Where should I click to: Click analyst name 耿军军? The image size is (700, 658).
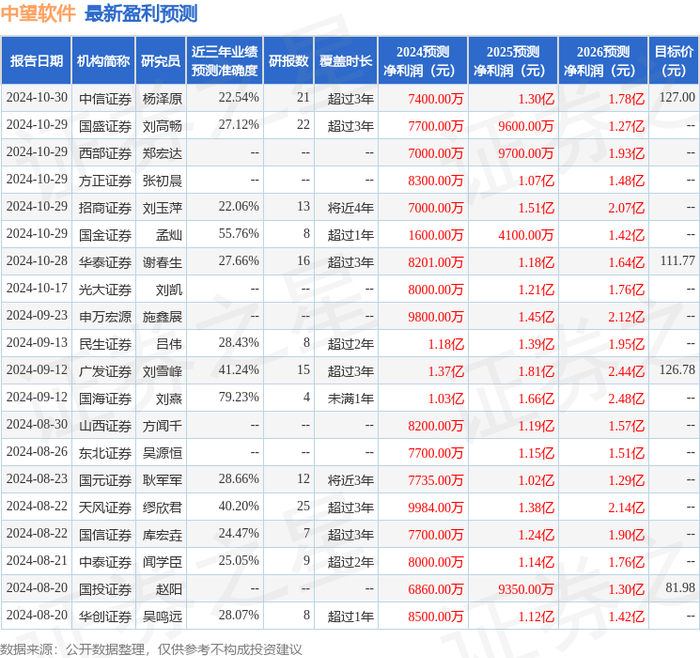coord(162,480)
